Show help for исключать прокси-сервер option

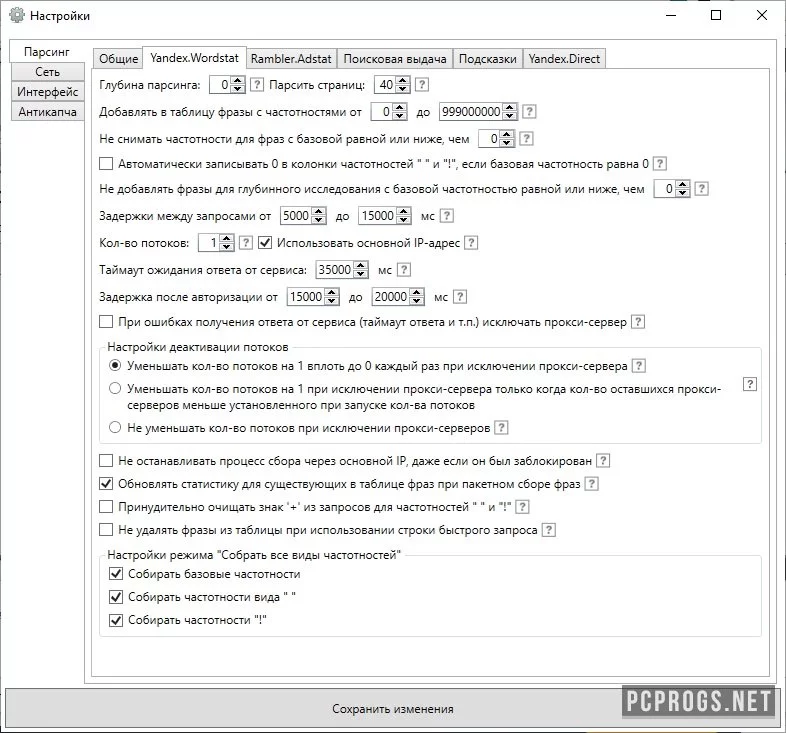tap(638, 322)
